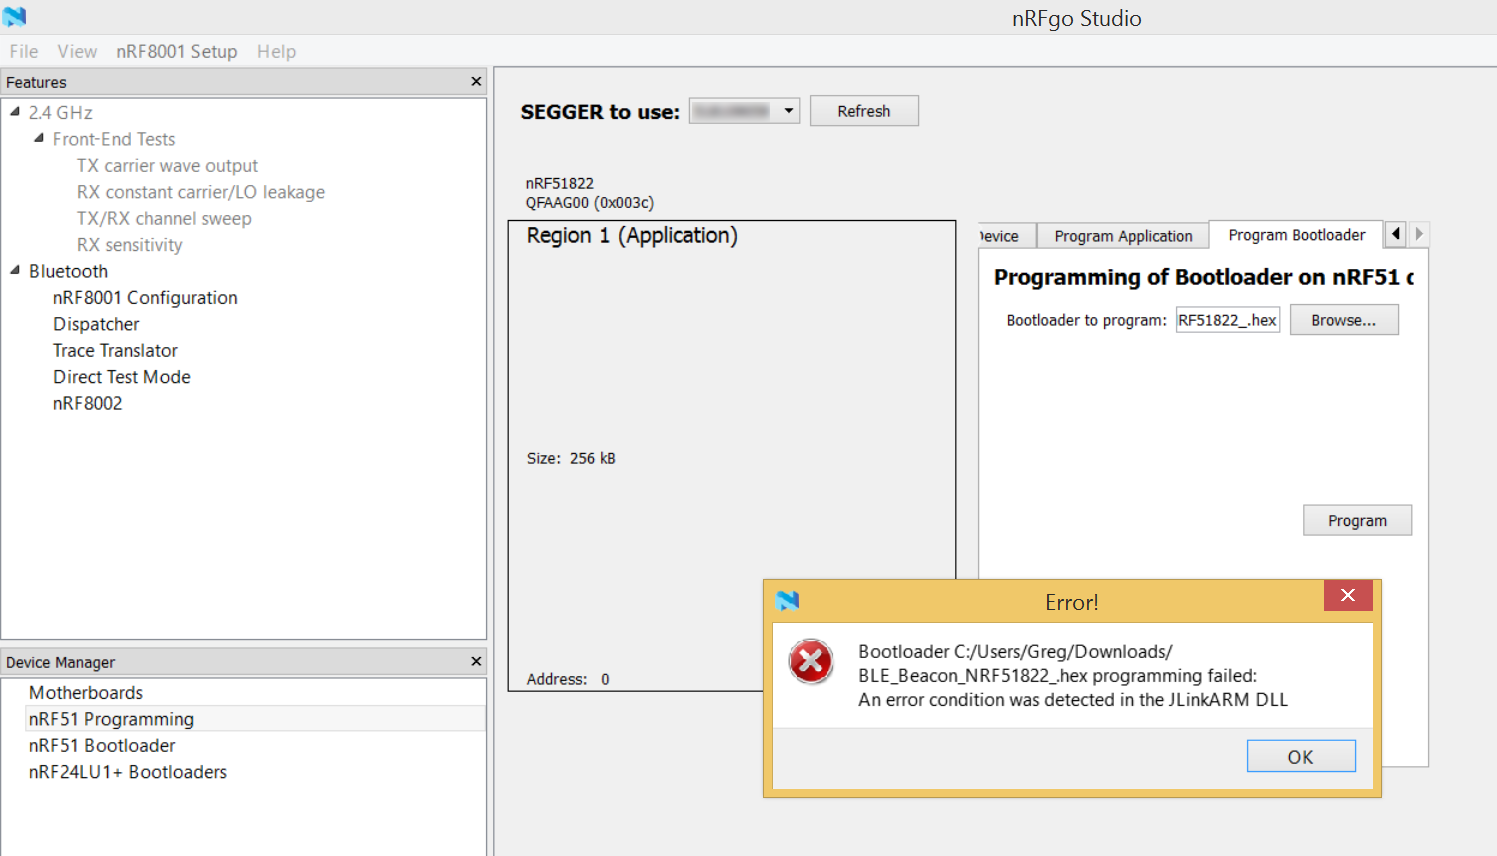Switch to the Program Application tab
1497x856 pixels.
coord(1123,236)
